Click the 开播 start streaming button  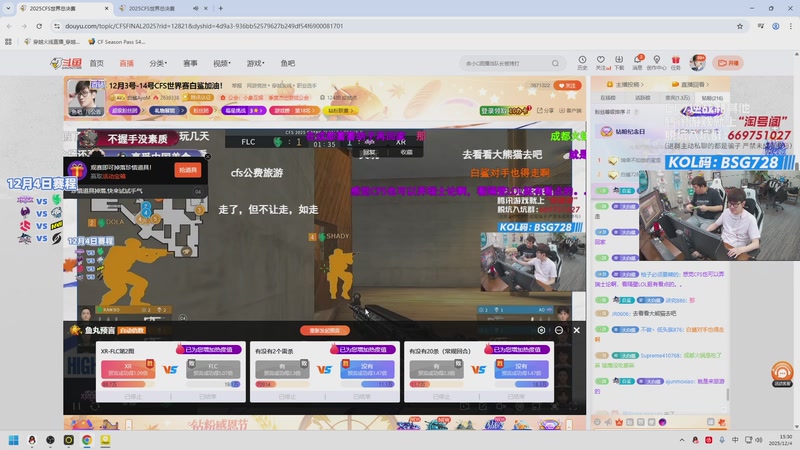tap(728, 63)
